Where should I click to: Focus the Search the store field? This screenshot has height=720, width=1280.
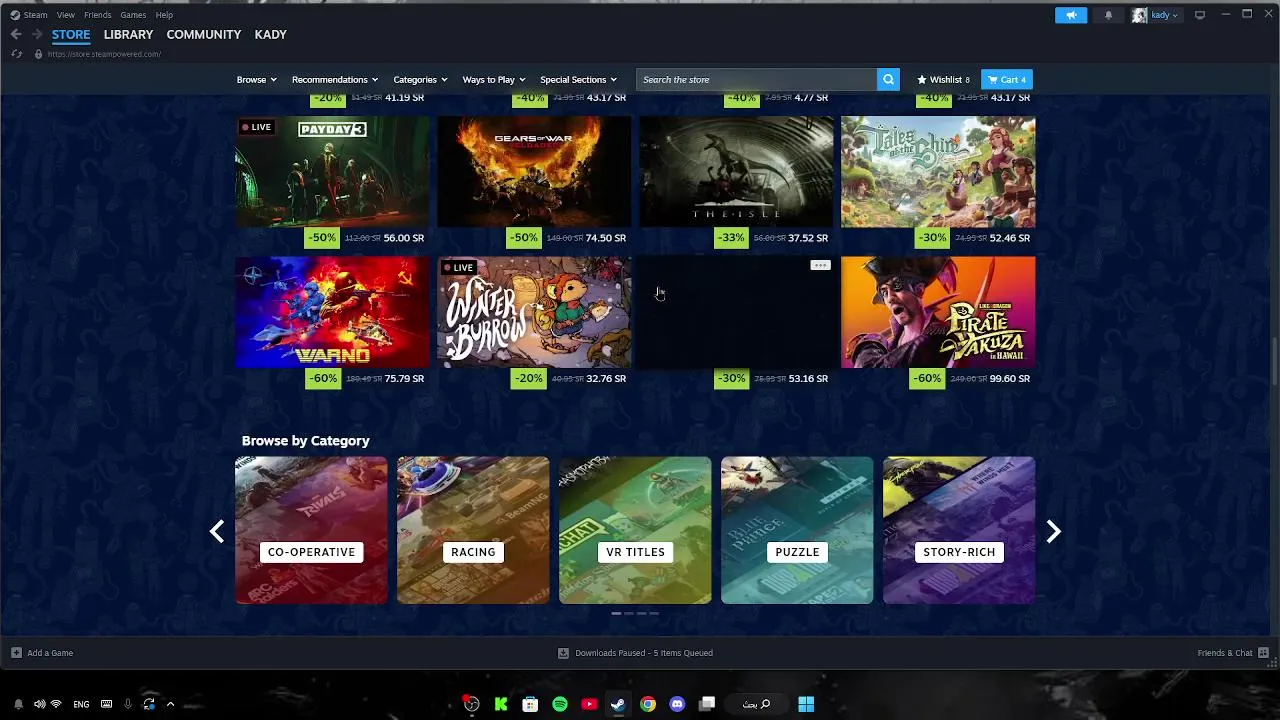point(756,80)
